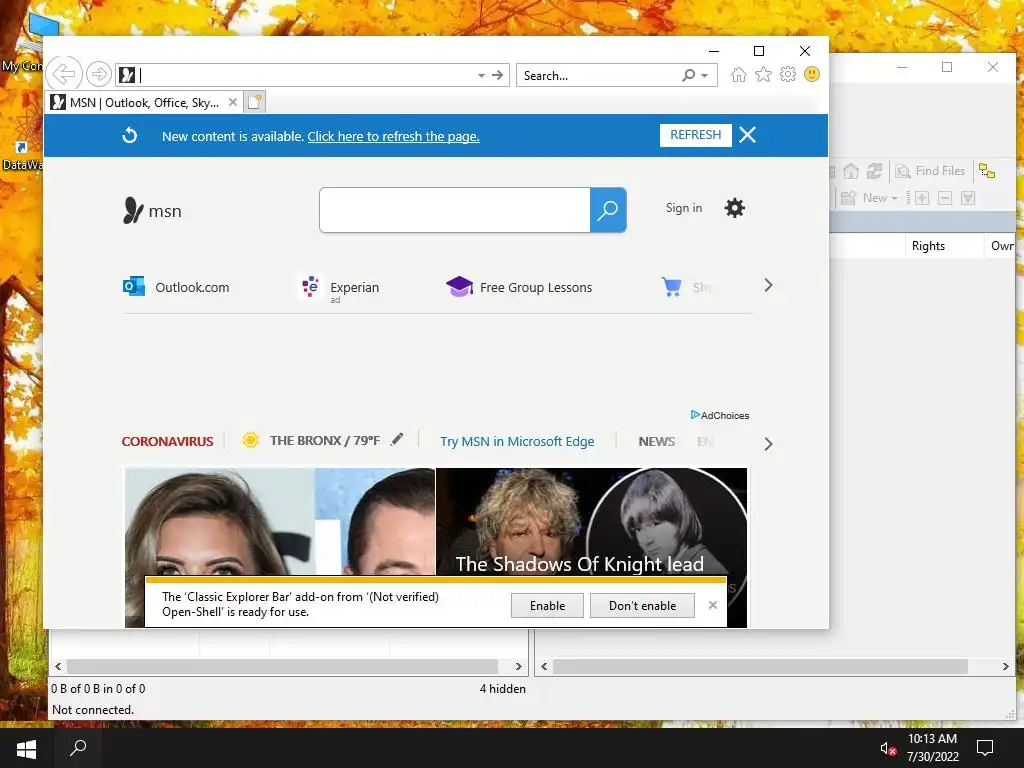
Task: Click the IE Search... input box
Action: click(x=600, y=75)
